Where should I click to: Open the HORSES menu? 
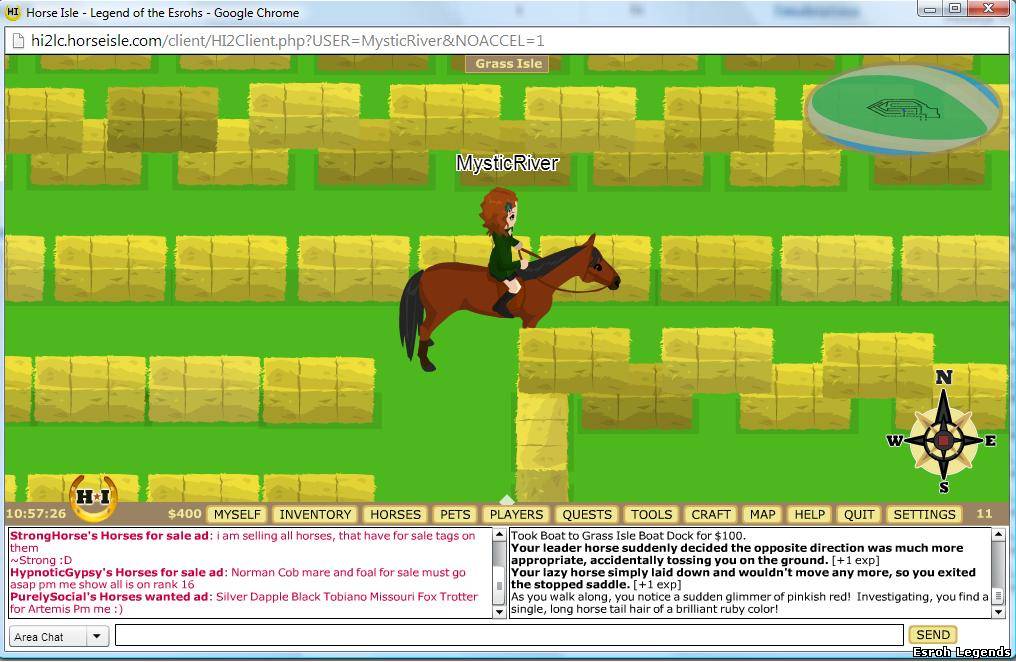click(395, 514)
